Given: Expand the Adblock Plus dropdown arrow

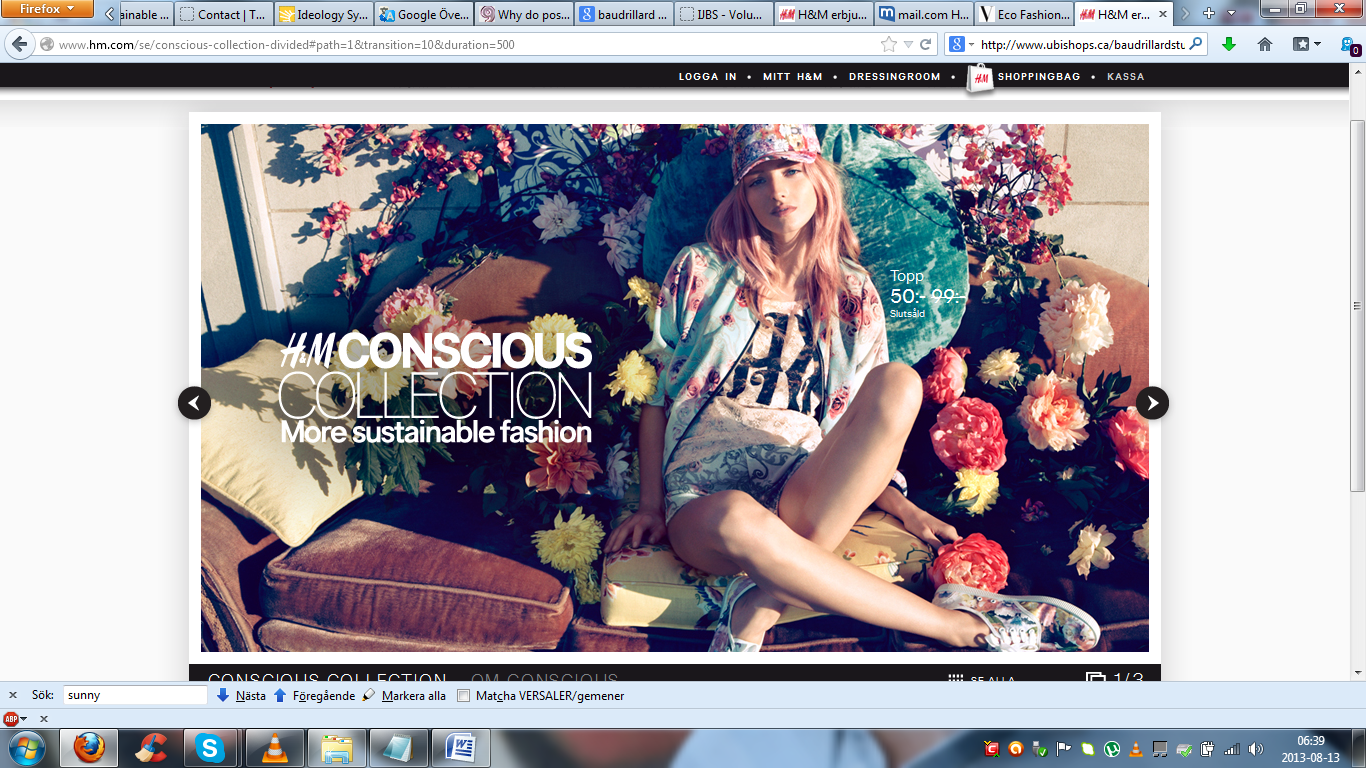Looking at the screenshot, I should point(24,719).
